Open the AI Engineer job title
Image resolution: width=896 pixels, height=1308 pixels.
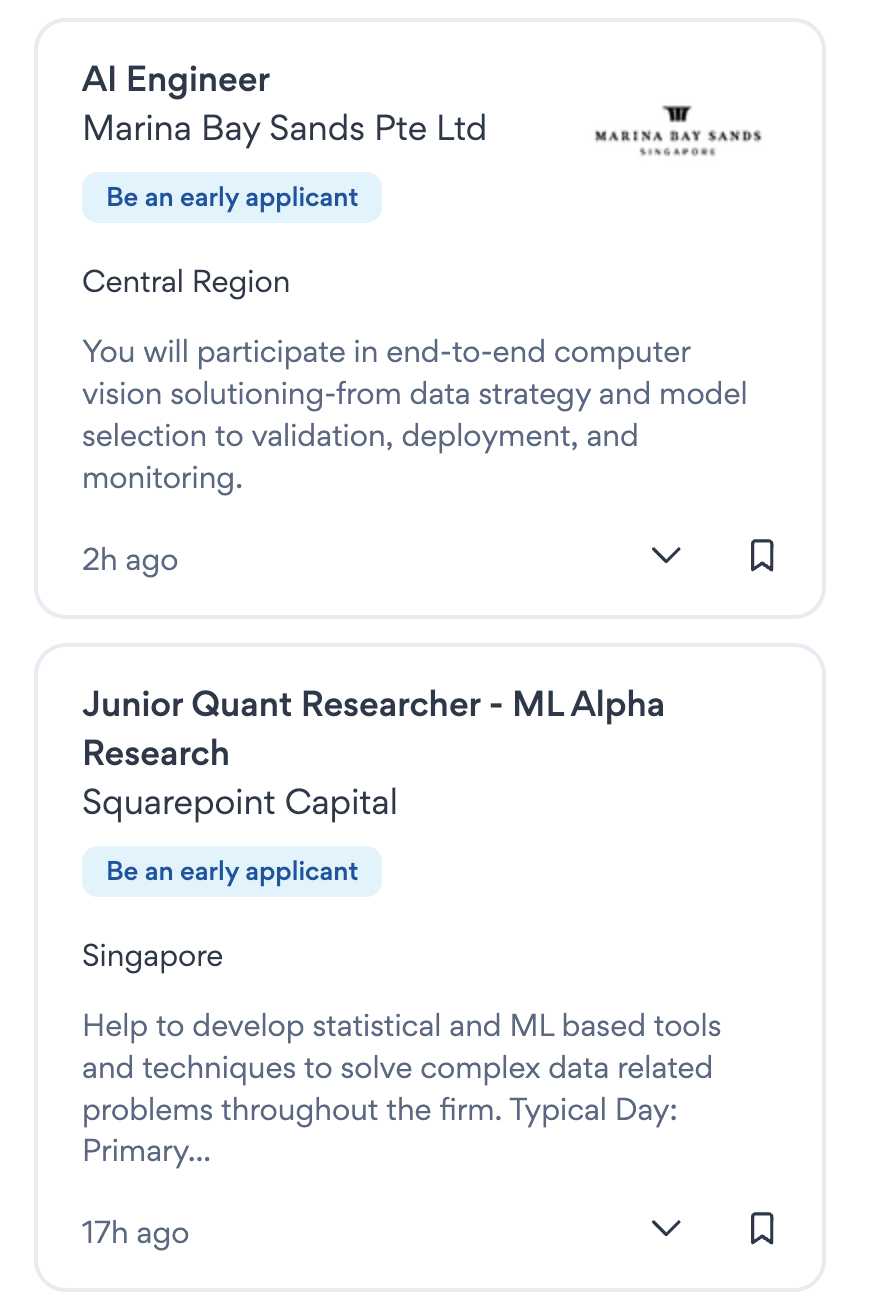coord(176,80)
